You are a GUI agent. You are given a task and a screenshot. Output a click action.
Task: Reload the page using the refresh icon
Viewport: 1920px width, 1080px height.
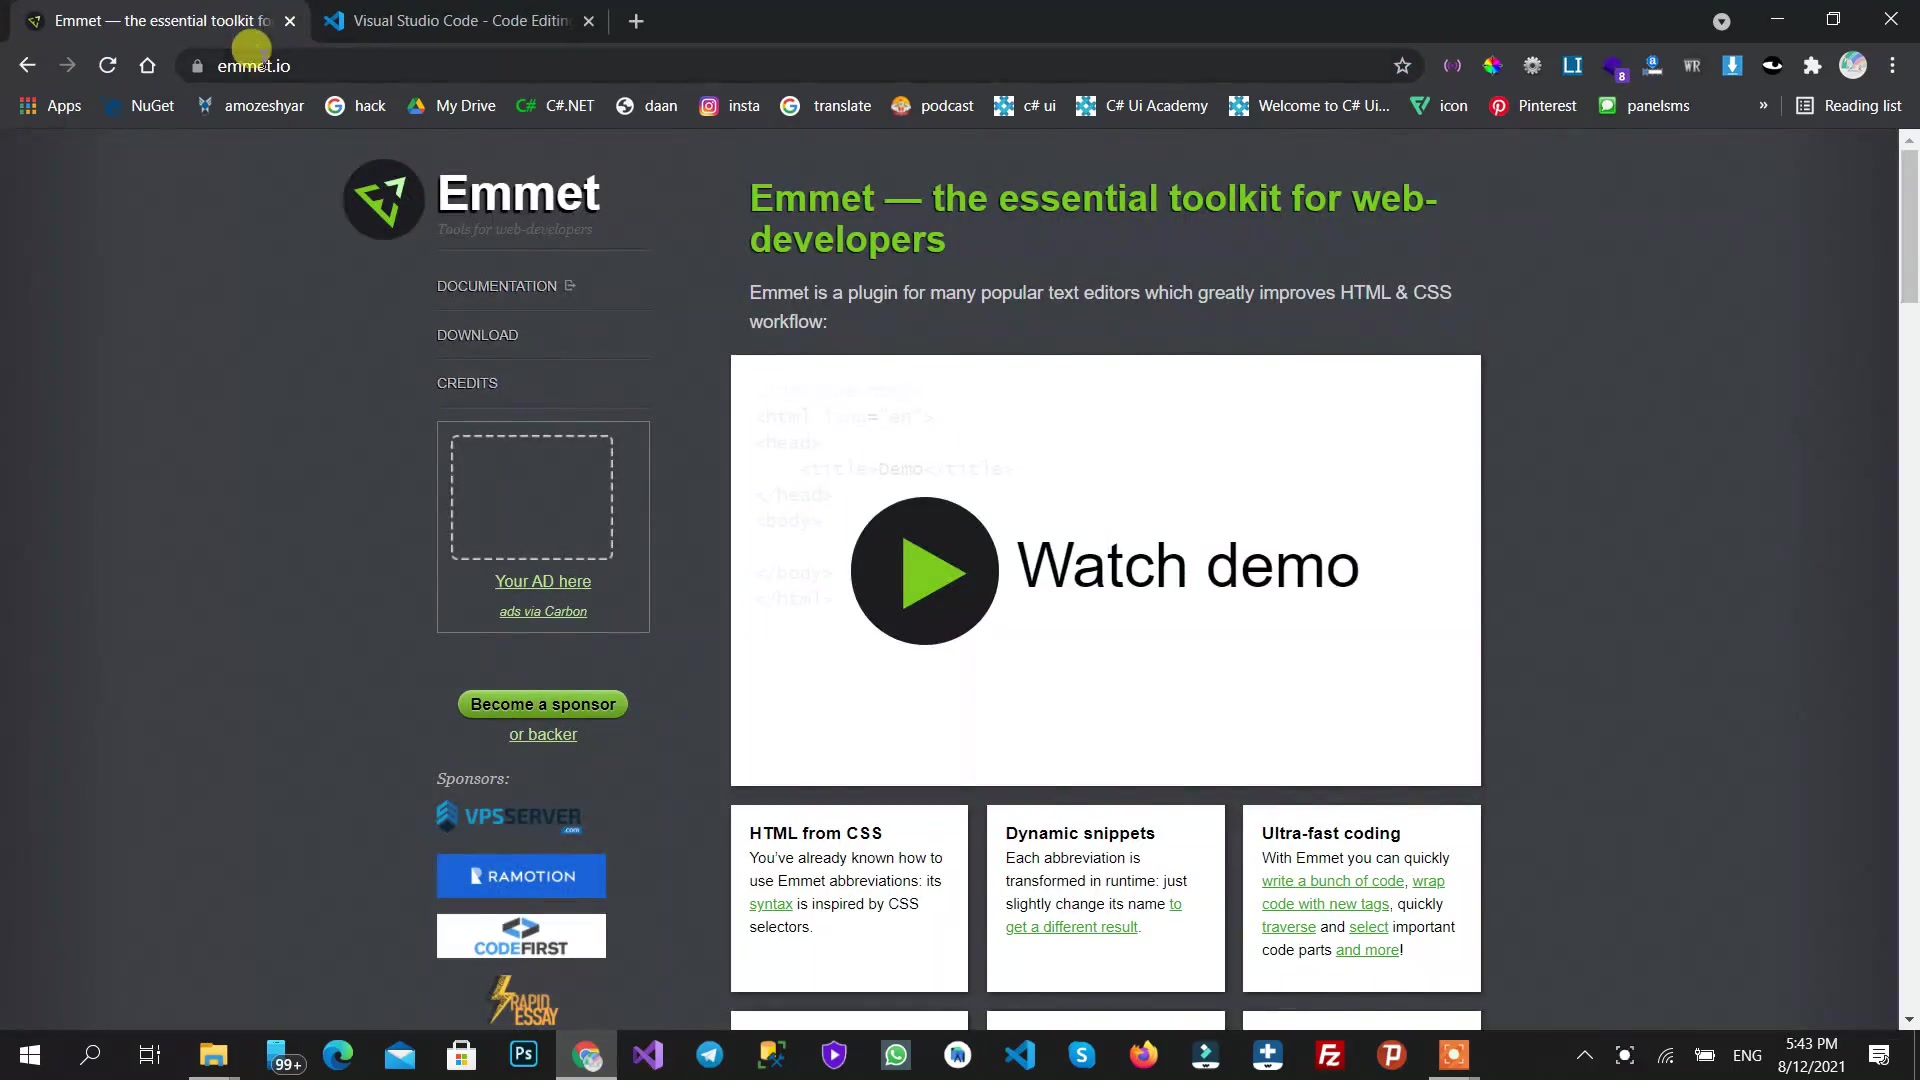[x=107, y=65]
